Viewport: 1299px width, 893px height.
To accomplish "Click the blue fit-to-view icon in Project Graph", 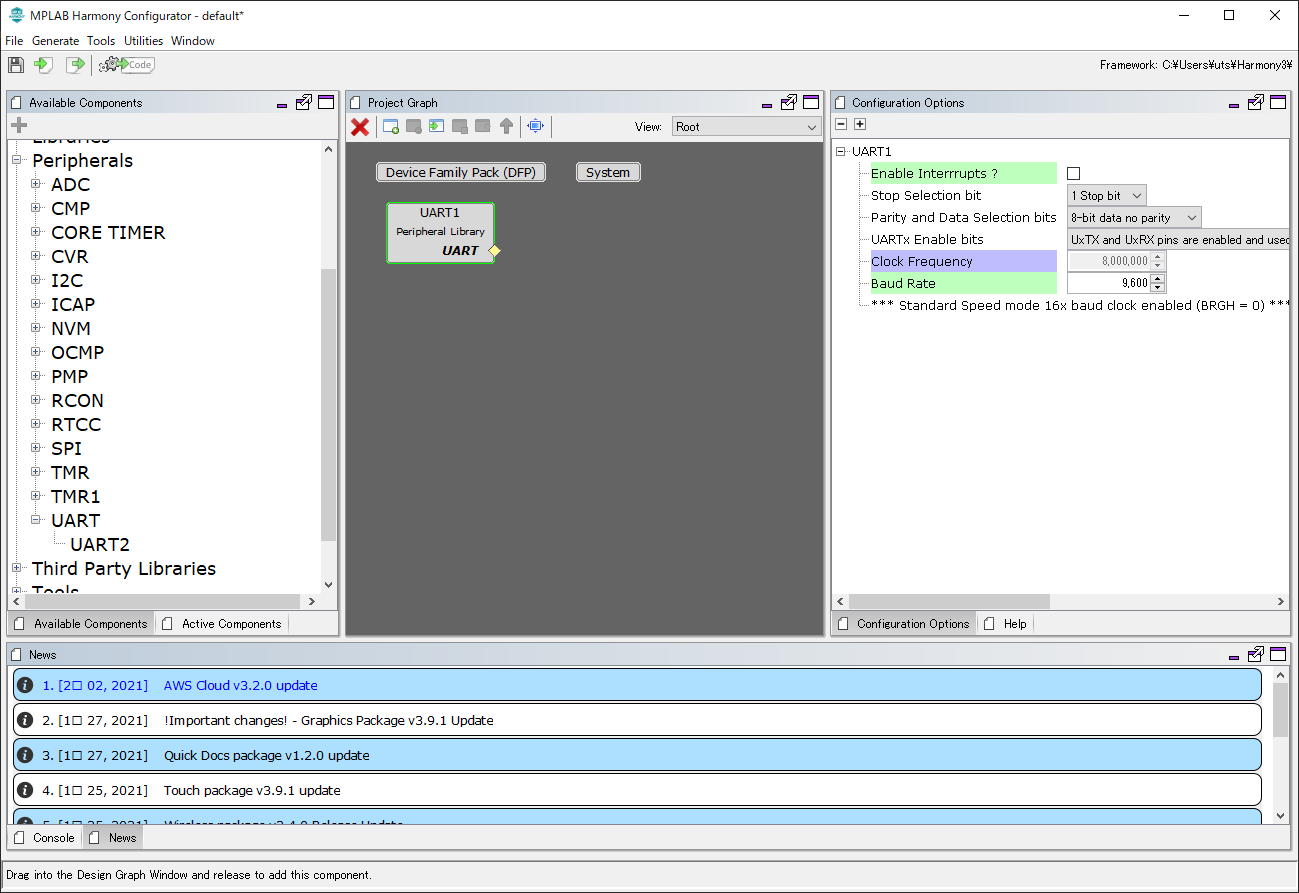I will pos(535,126).
